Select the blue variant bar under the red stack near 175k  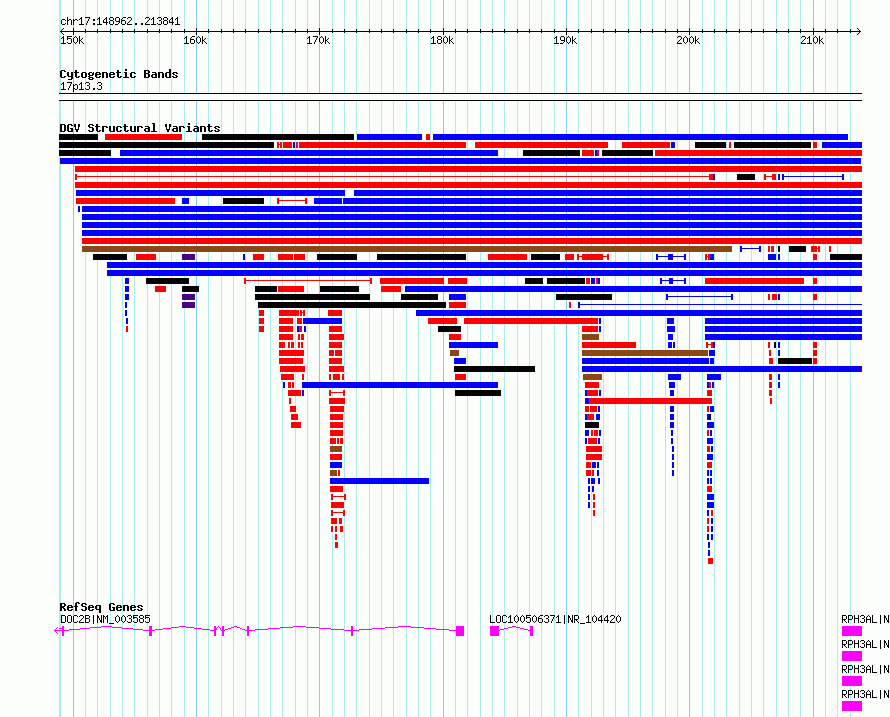tap(379, 481)
